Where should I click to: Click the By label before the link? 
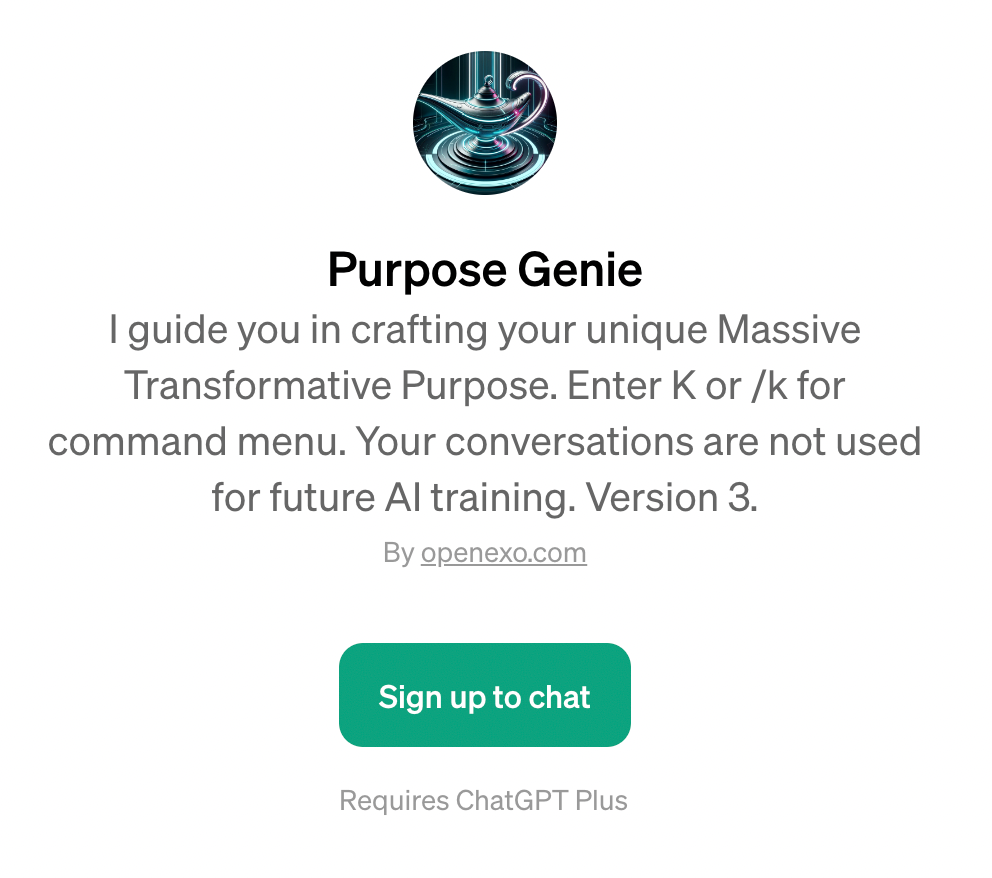pyautogui.click(x=399, y=553)
